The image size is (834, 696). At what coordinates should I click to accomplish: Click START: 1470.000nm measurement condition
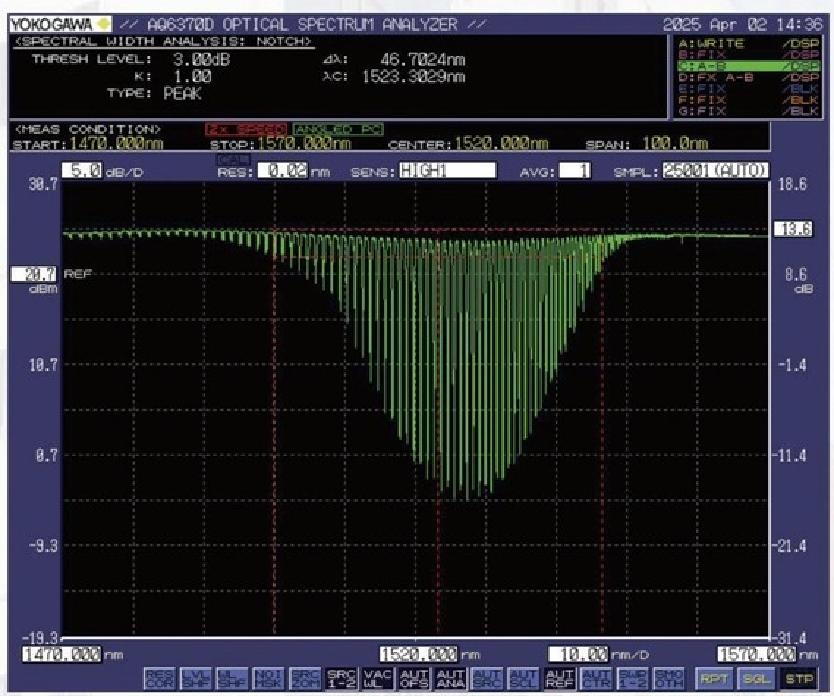coord(88,144)
